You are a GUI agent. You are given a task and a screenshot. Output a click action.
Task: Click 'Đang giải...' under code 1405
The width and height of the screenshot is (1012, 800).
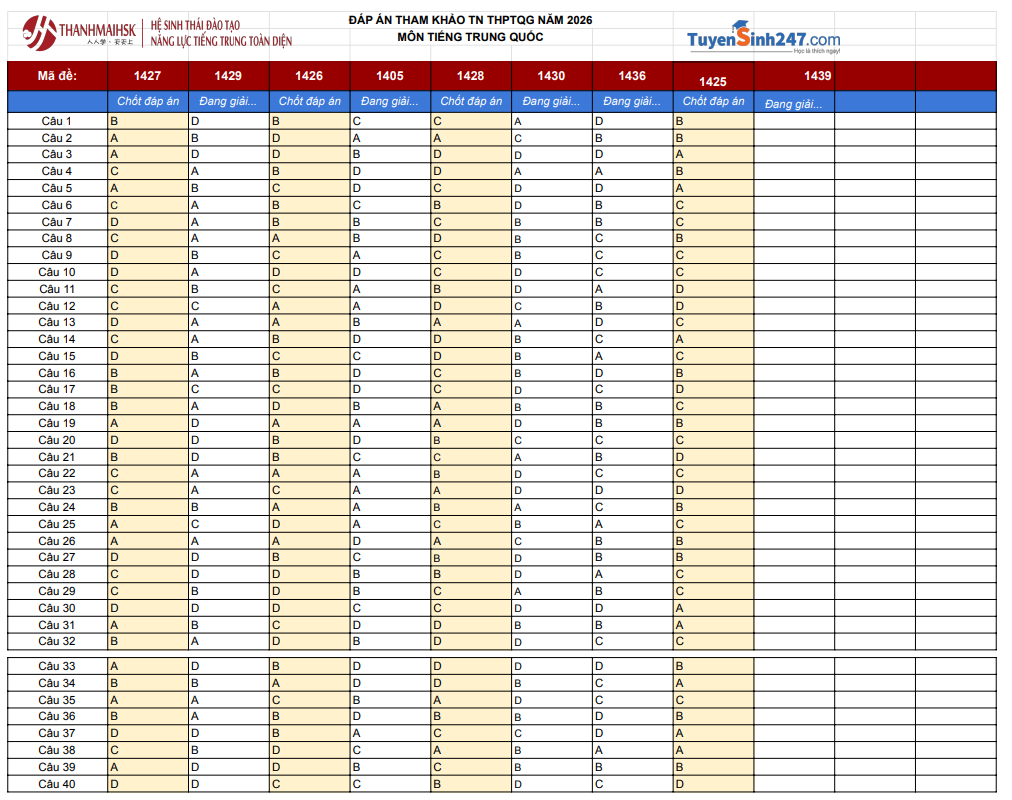(x=390, y=101)
